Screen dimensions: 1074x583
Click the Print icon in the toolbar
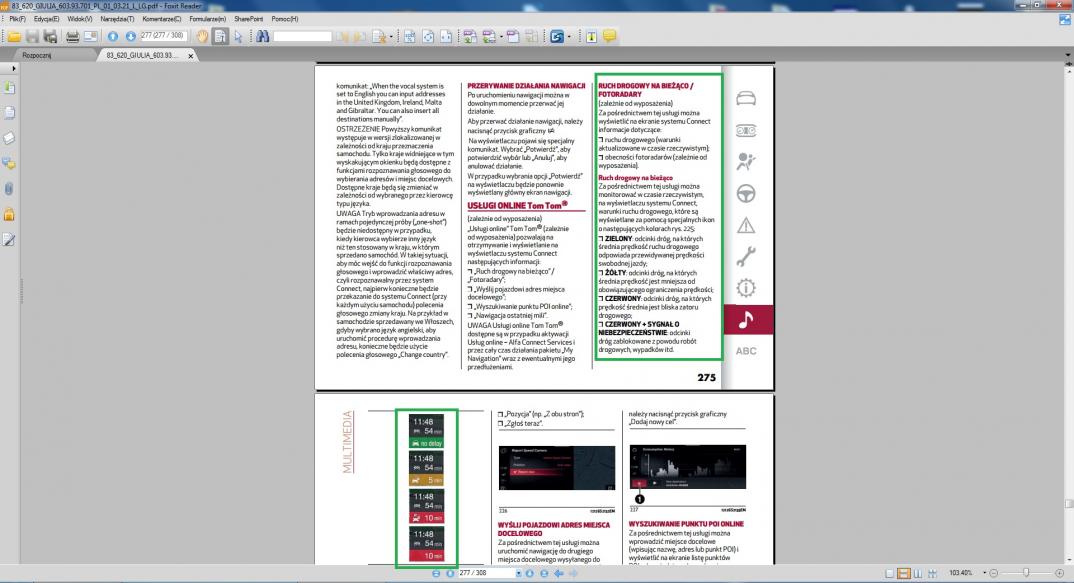click(x=73, y=36)
